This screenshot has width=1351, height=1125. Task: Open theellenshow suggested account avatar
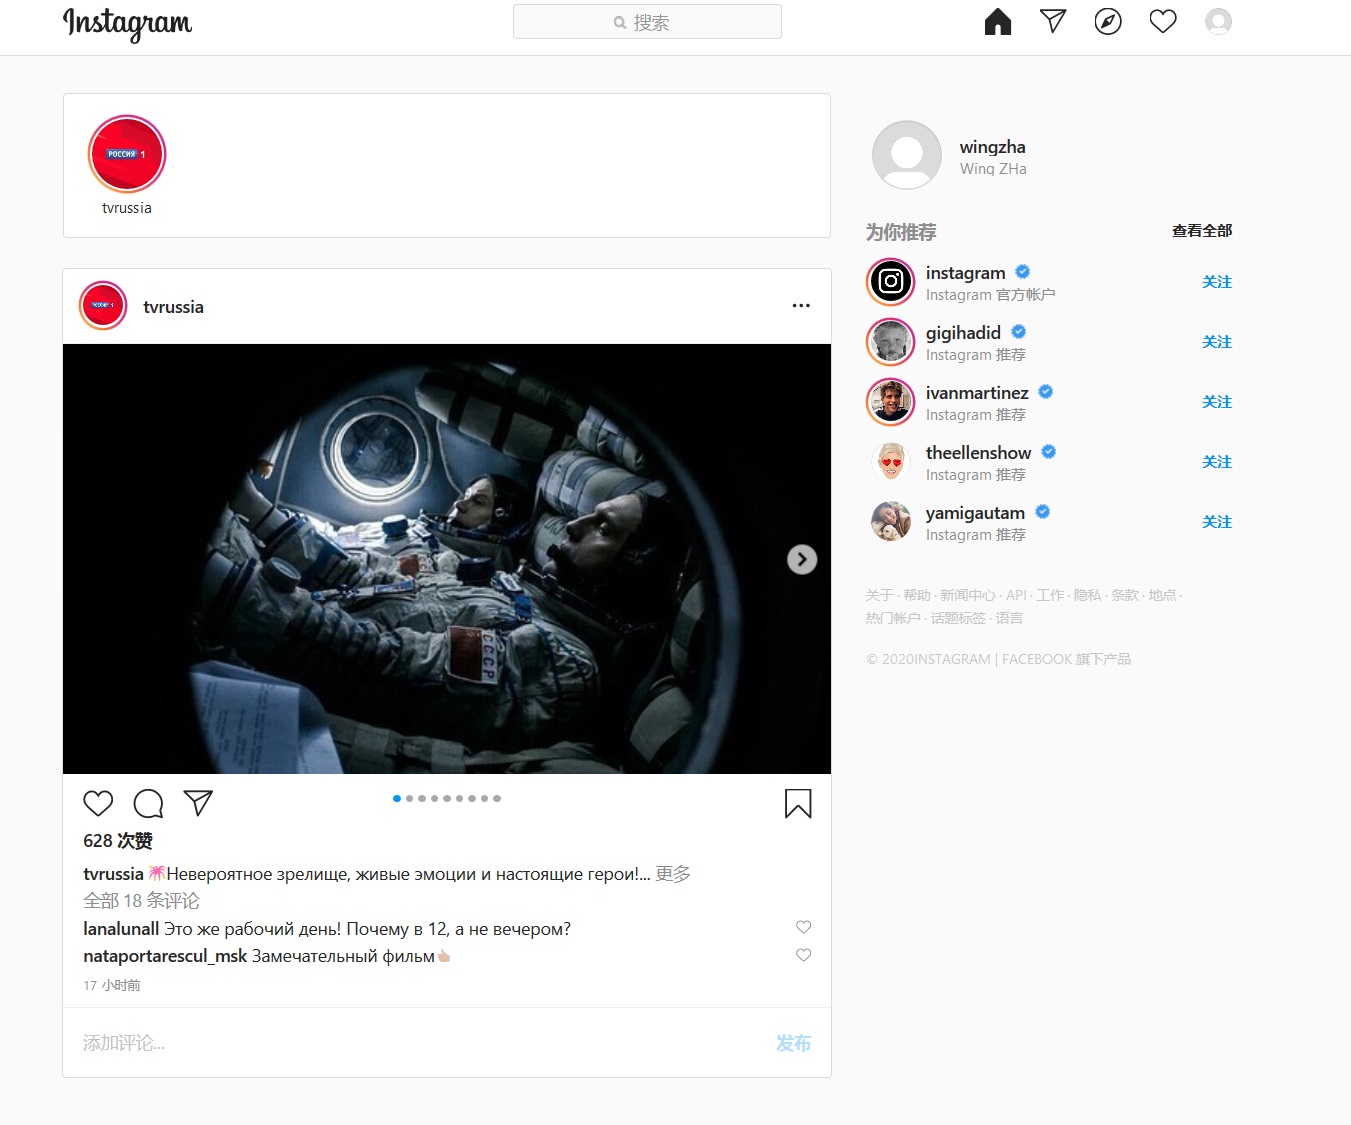[890, 462]
